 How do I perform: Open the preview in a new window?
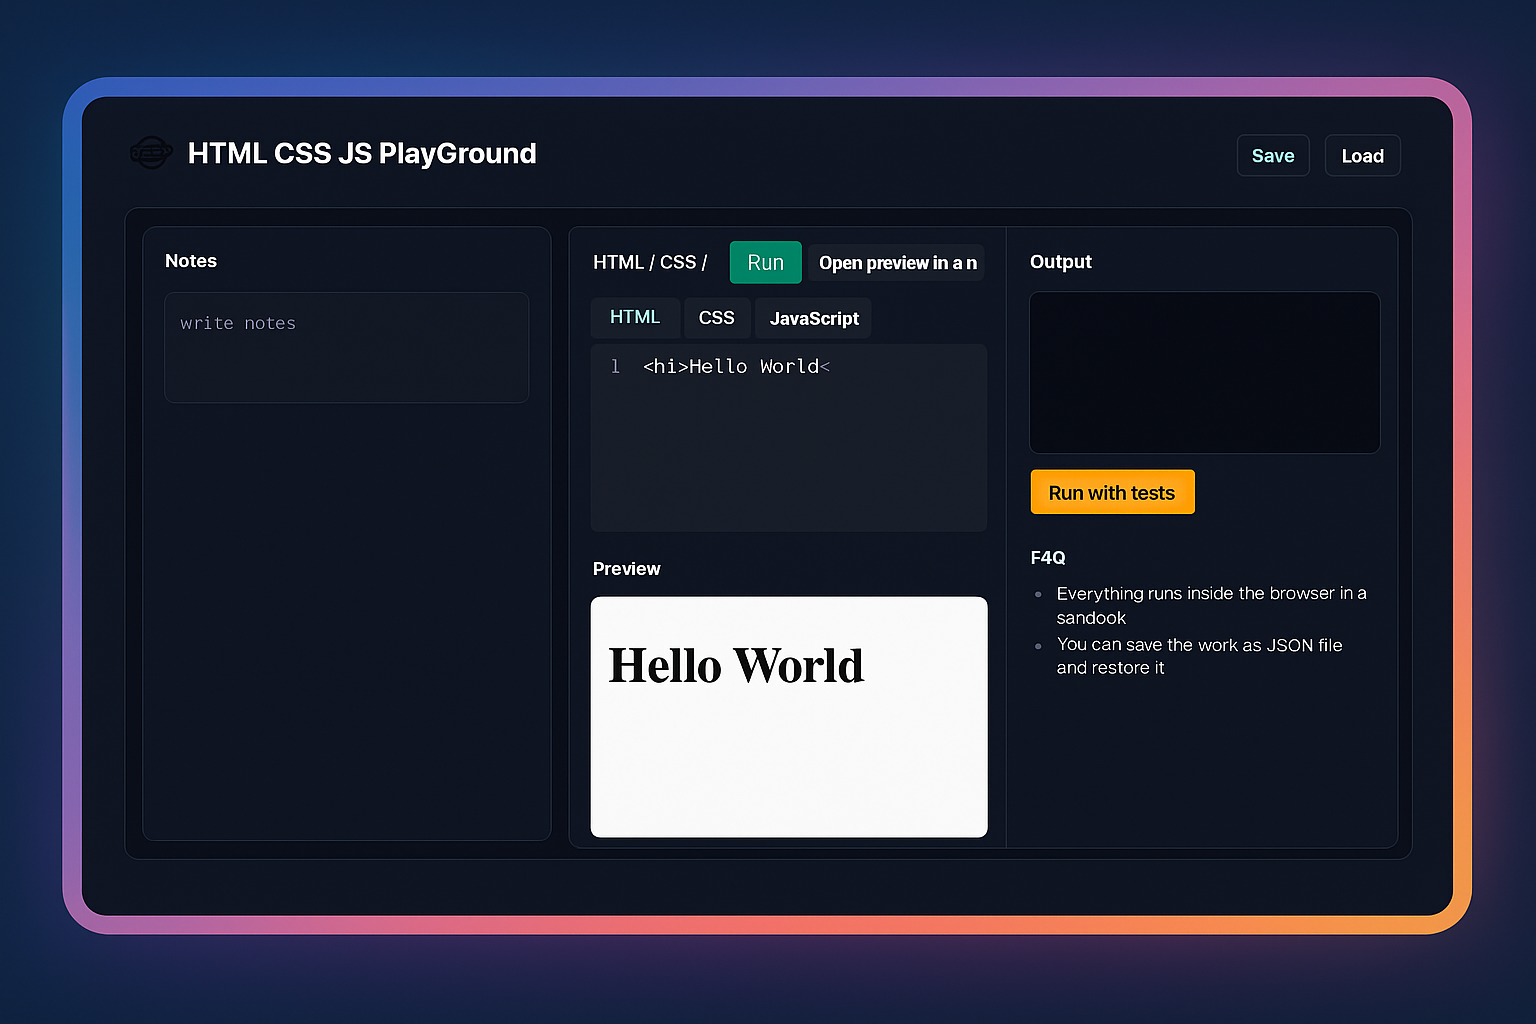896,263
